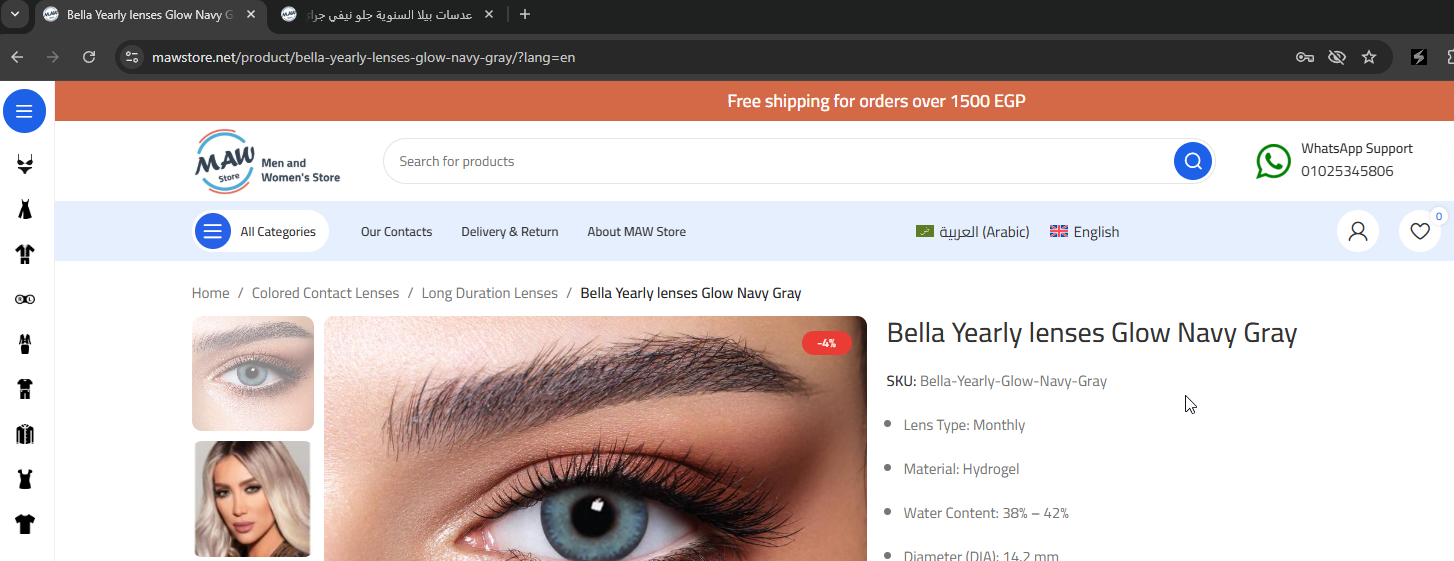Image resolution: width=1454 pixels, height=561 pixels.
Task: Expand the All Categories dropdown
Action: point(261,232)
